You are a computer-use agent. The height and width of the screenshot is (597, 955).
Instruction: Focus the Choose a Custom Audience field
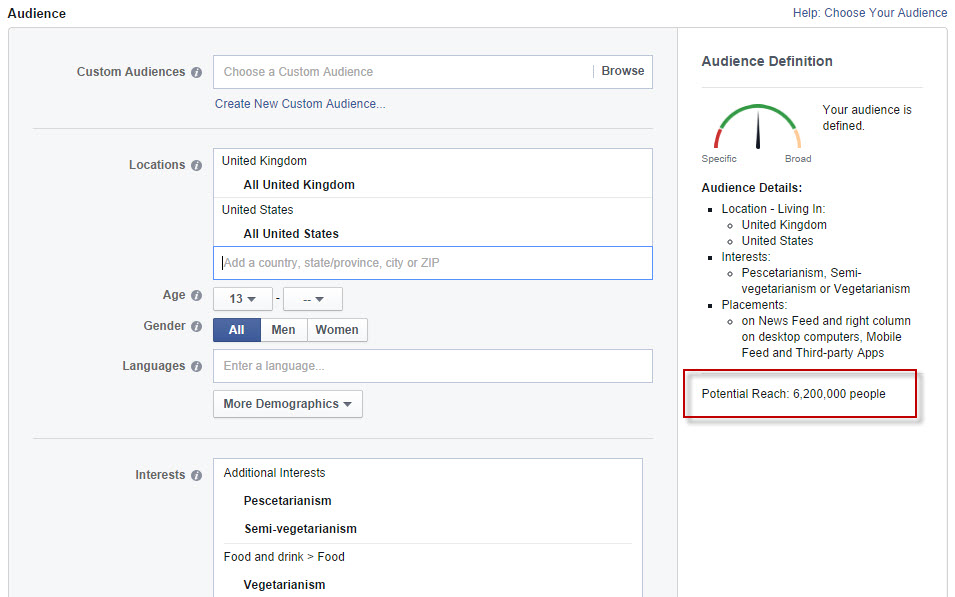[400, 72]
